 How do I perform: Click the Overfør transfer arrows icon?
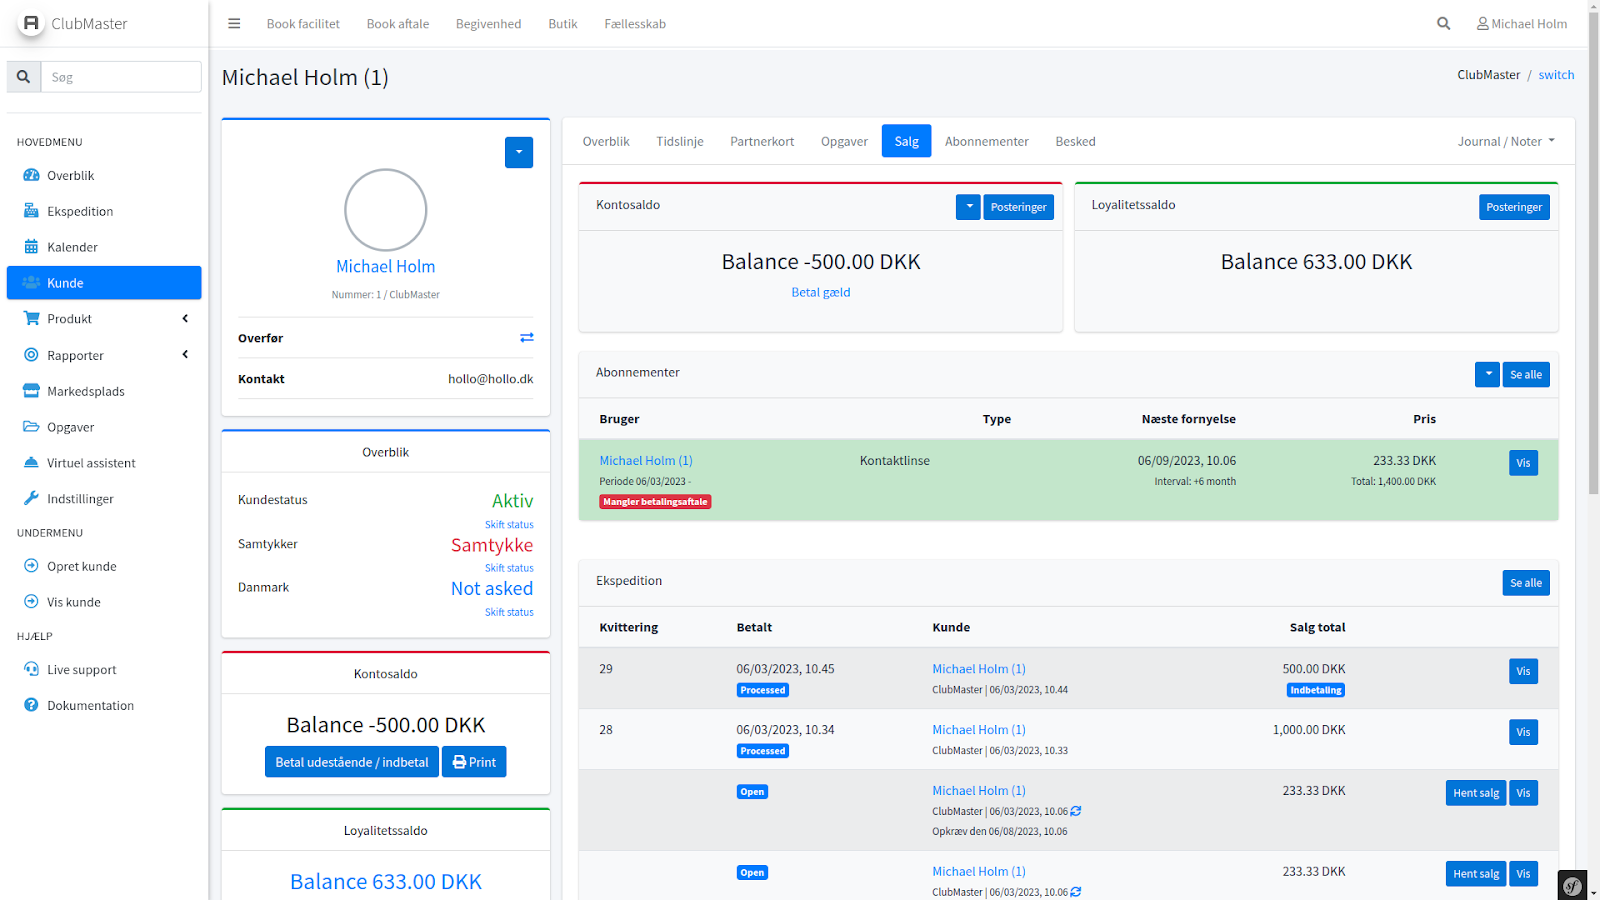coord(526,338)
